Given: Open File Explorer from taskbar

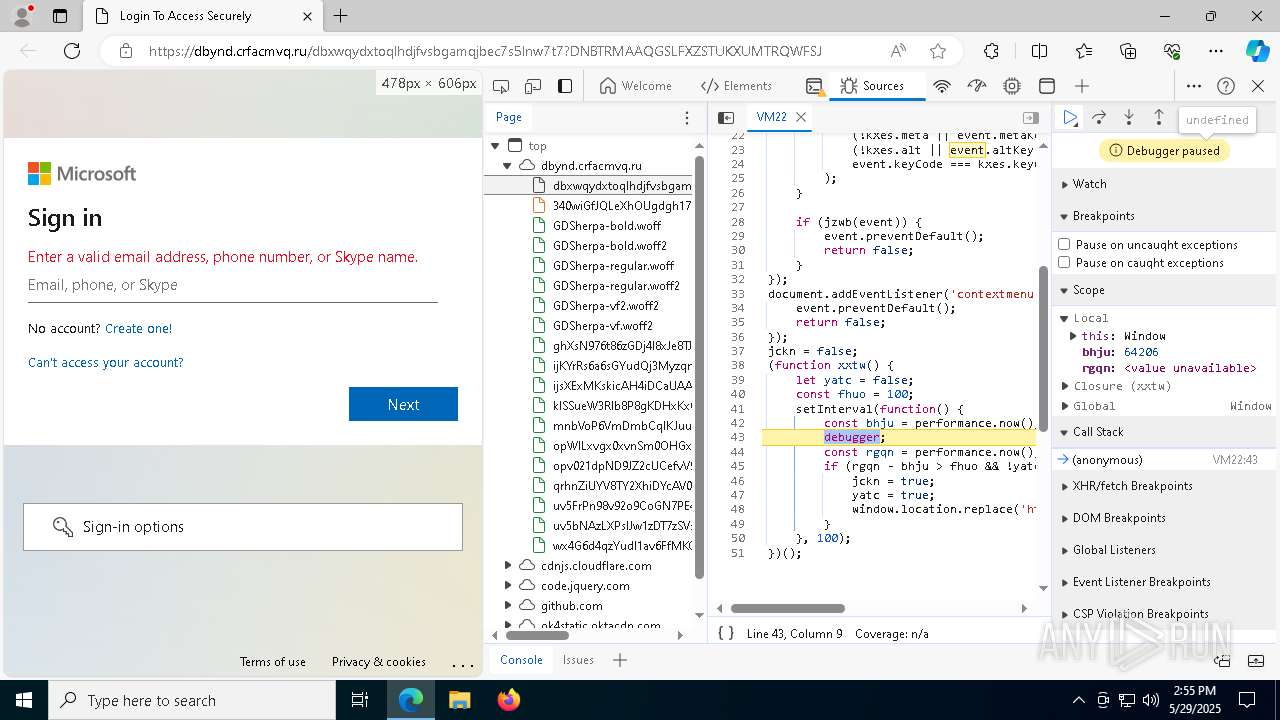Looking at the screenshot, I should 459,700.
